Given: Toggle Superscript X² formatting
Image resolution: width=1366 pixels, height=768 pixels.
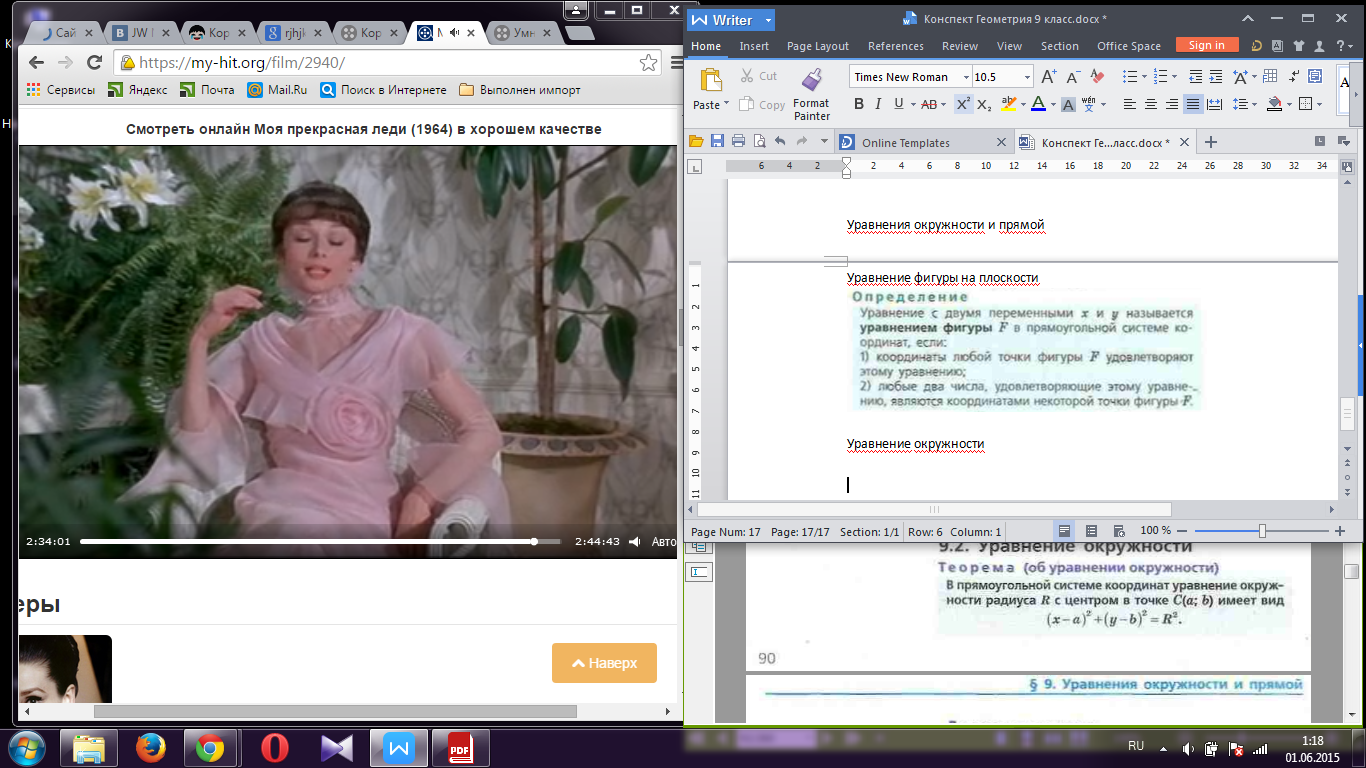Looking at the screenshot, I should tap(963, 104).
